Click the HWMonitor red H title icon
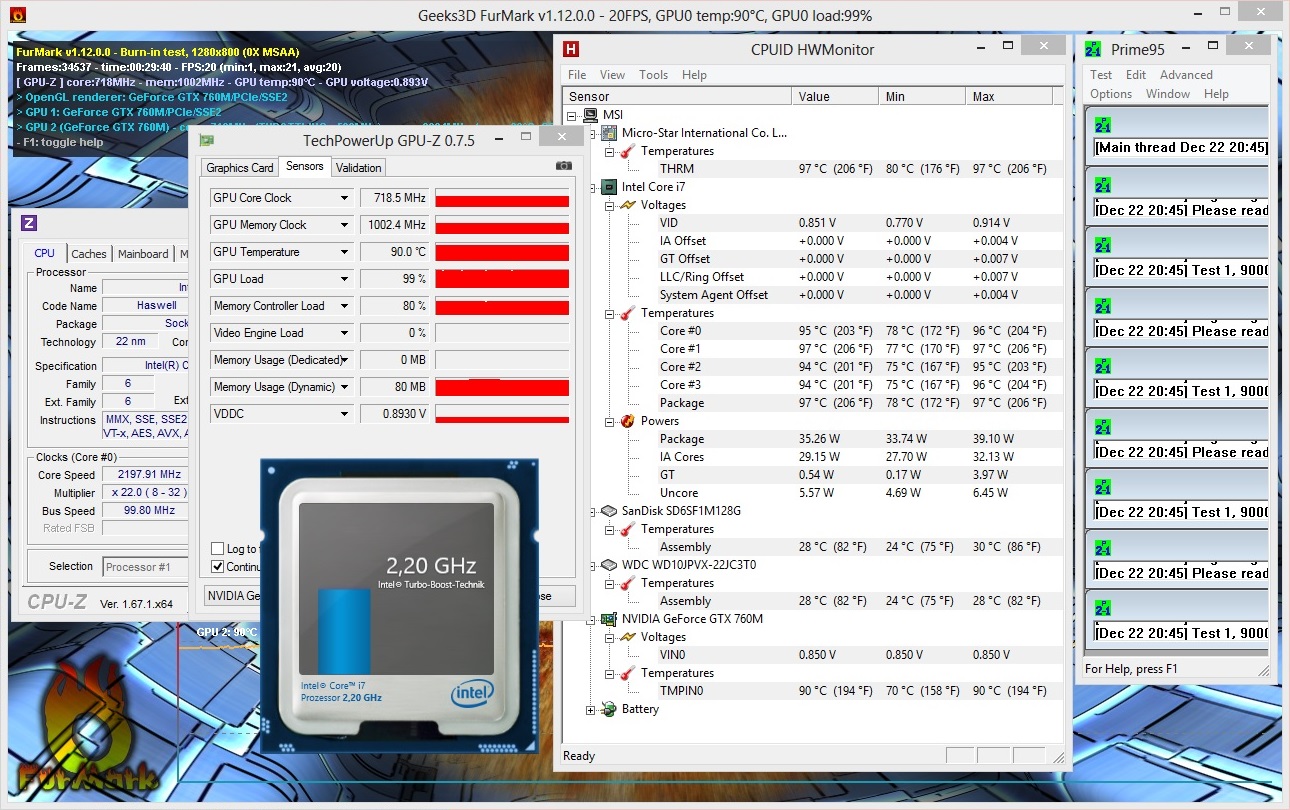Image resolution: width=1290 pixels, height=810 pixels. (571, 49)
